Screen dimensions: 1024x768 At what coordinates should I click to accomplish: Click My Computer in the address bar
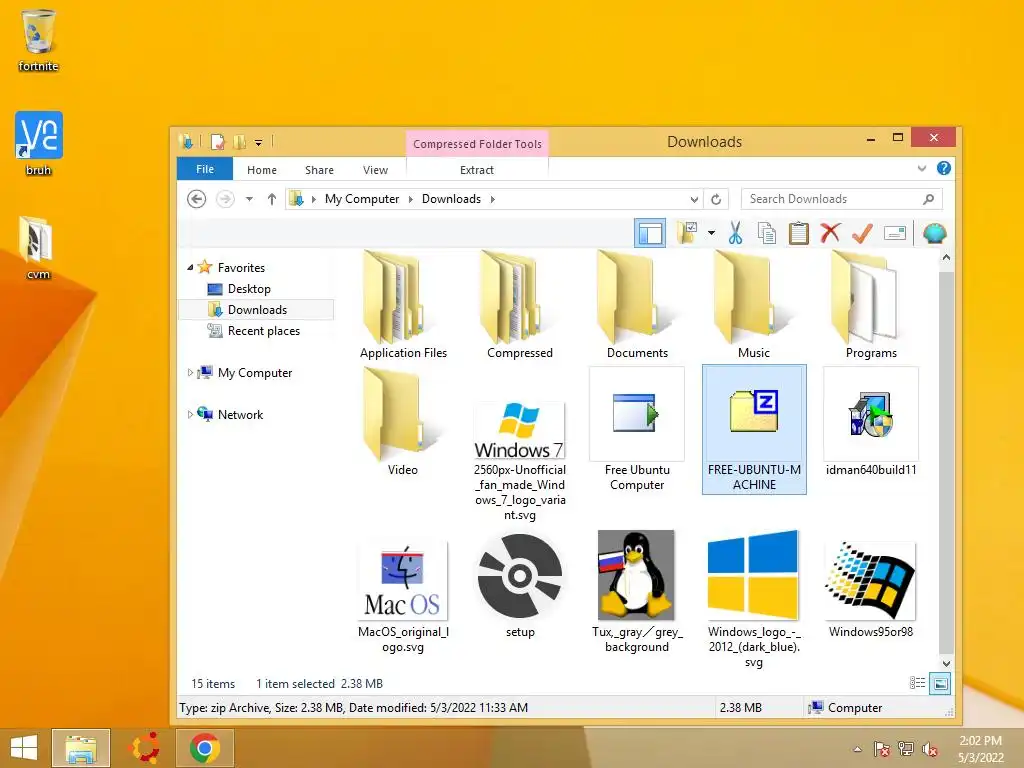(362, 199)
